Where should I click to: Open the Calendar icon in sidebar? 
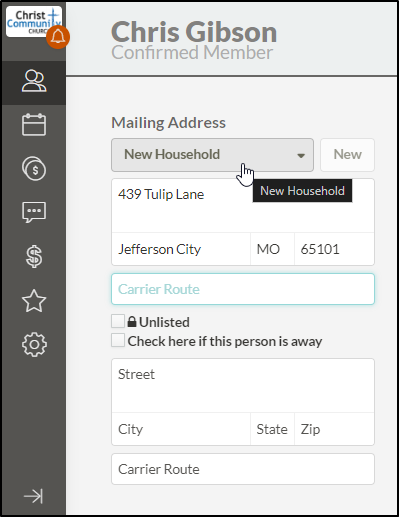point(34,125)
